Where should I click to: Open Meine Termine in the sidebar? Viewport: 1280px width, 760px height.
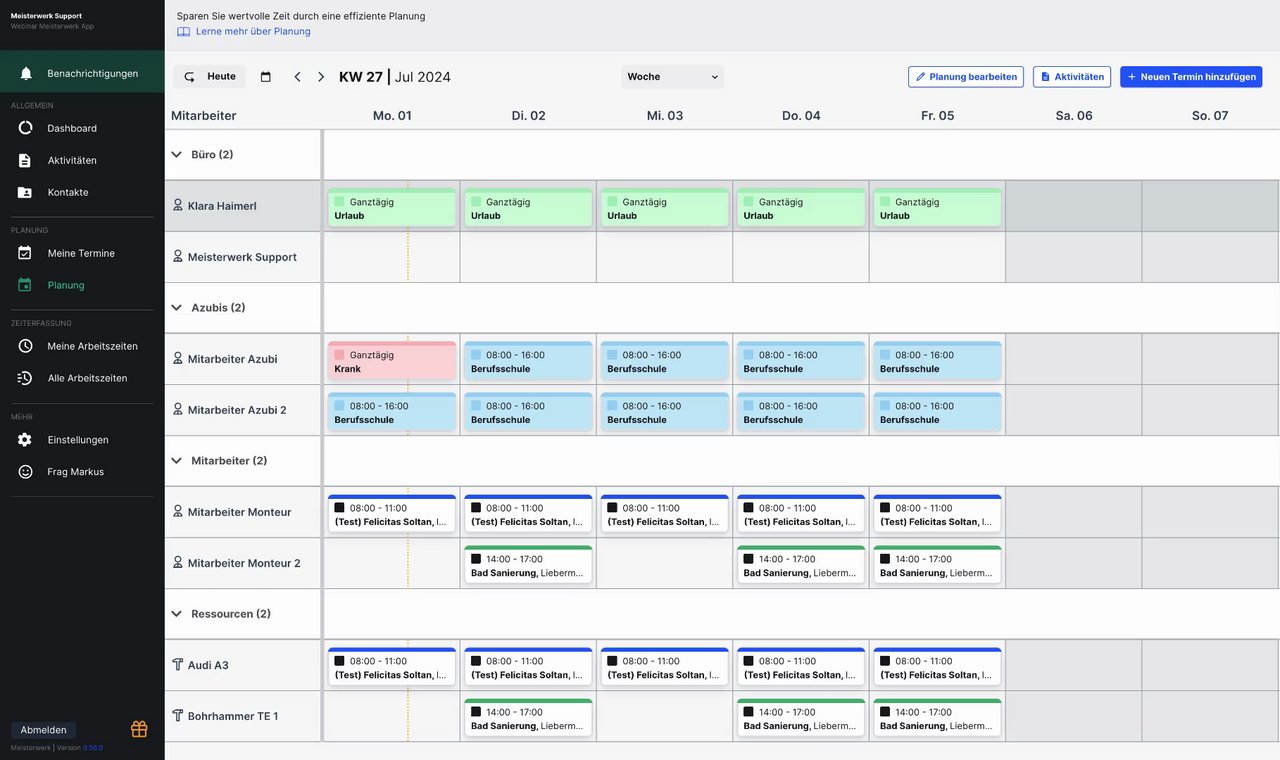click(x=81, y=253)
